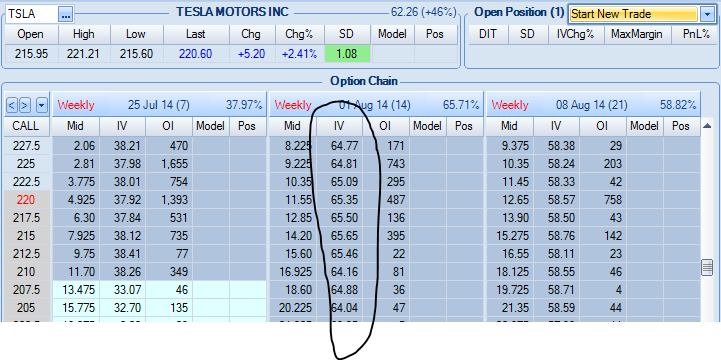This screenshot has height=360, width=721.
Task: Click the 65.35 IV cell for 01 Aug
Action: click(339, 200)
